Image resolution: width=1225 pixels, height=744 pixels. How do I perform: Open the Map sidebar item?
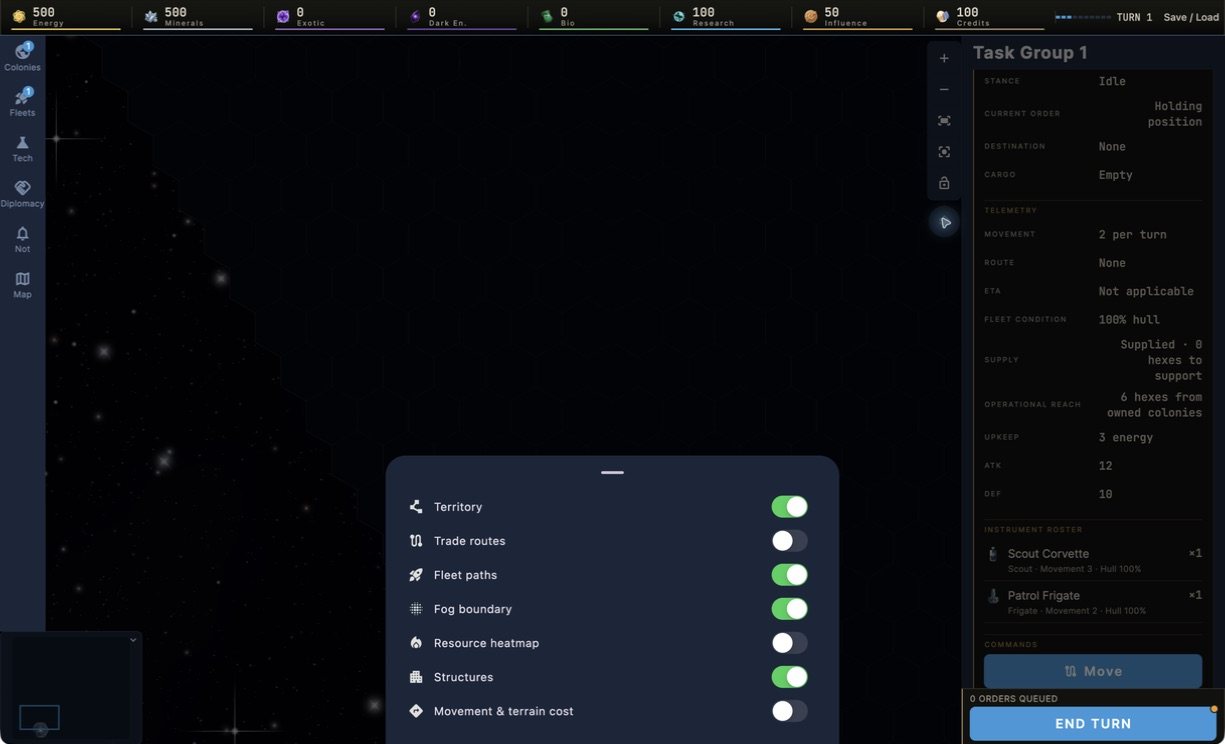click(22, 285)
